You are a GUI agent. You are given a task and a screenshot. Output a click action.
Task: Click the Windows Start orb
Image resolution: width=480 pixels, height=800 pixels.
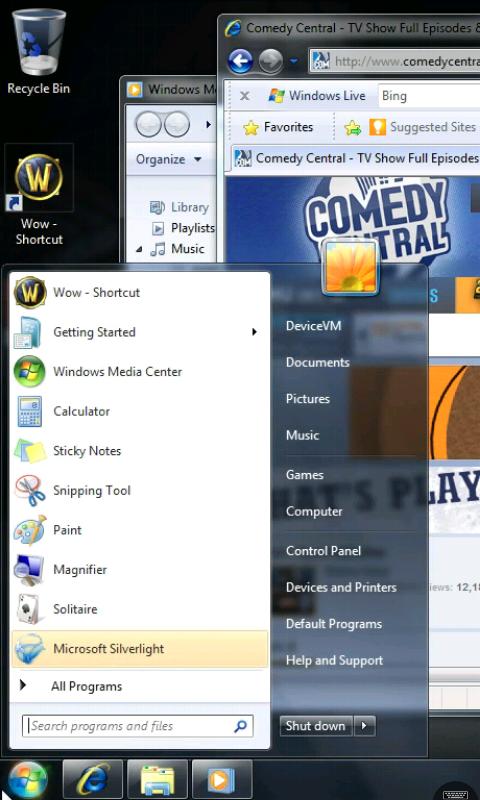point(28,780)
